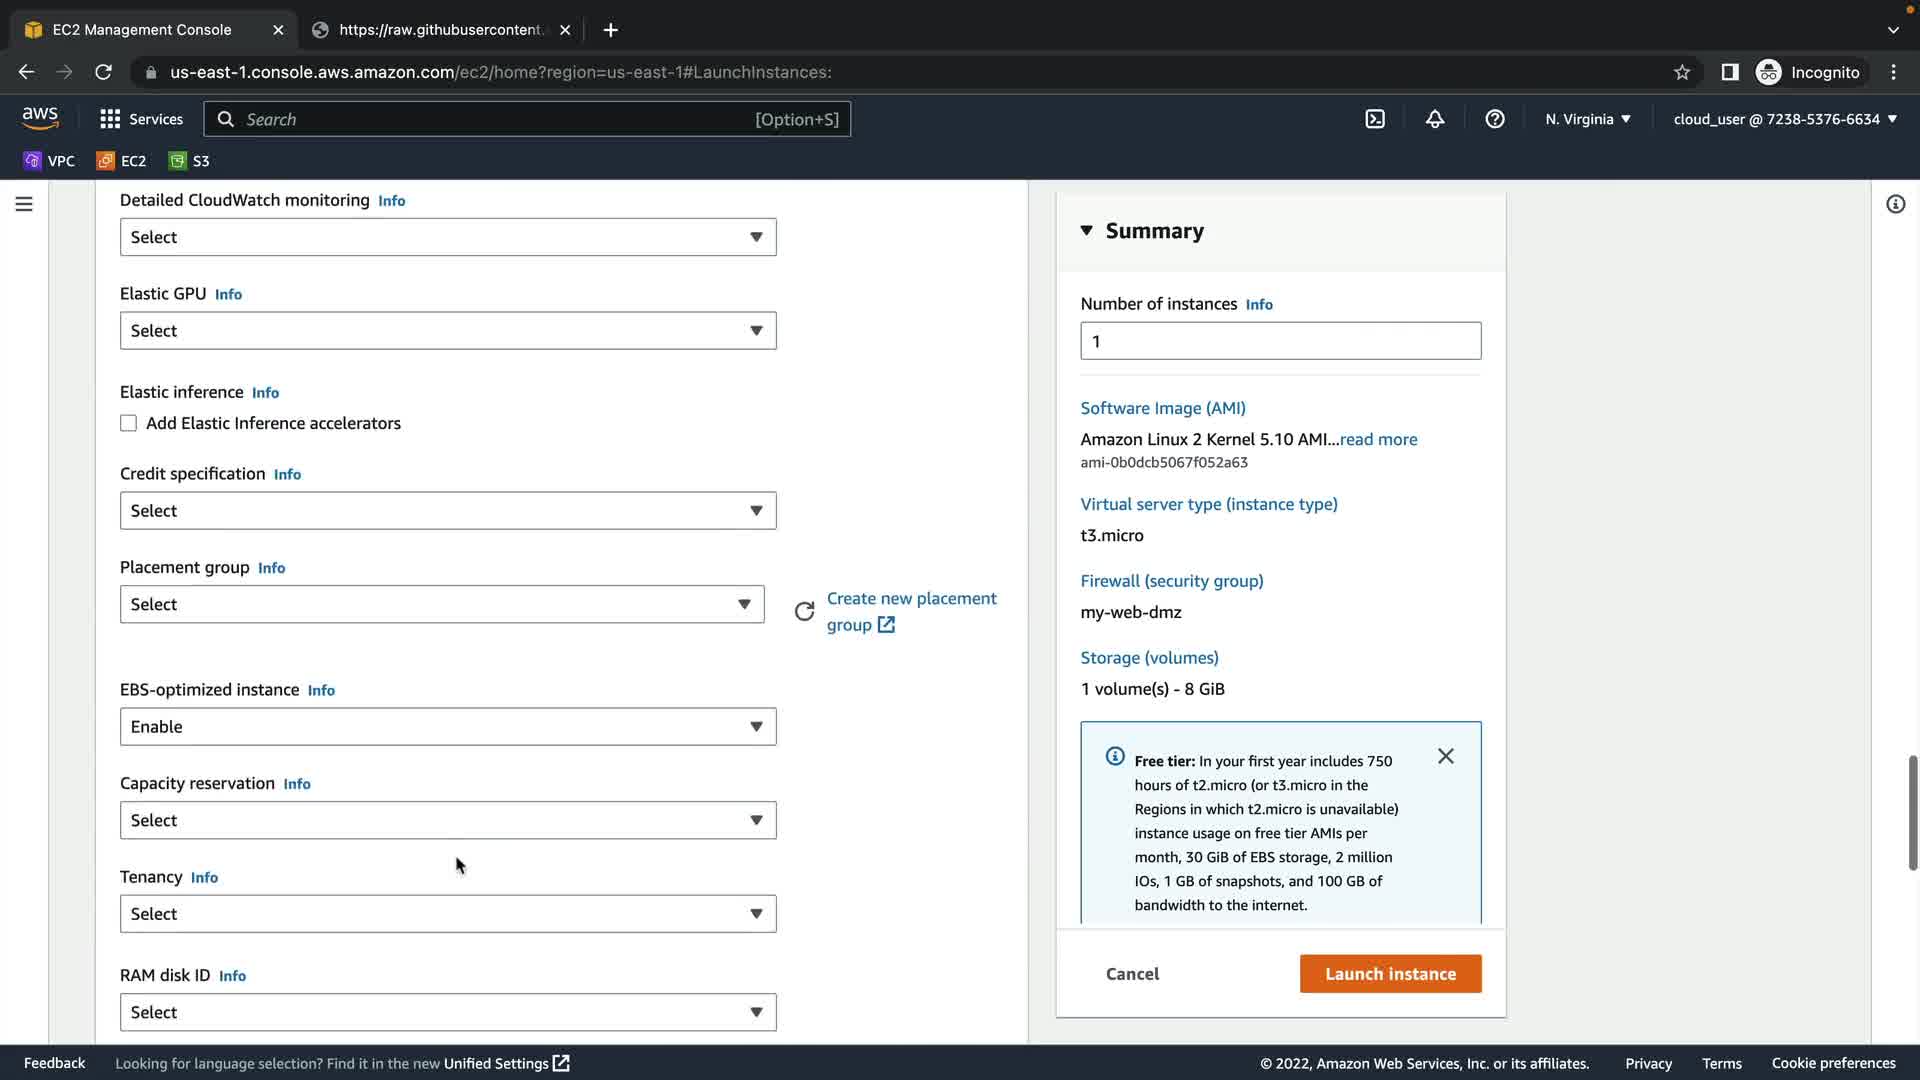Click the page vertical scrollbar thumb
1920x1080 pixels.
[1912, 812]
